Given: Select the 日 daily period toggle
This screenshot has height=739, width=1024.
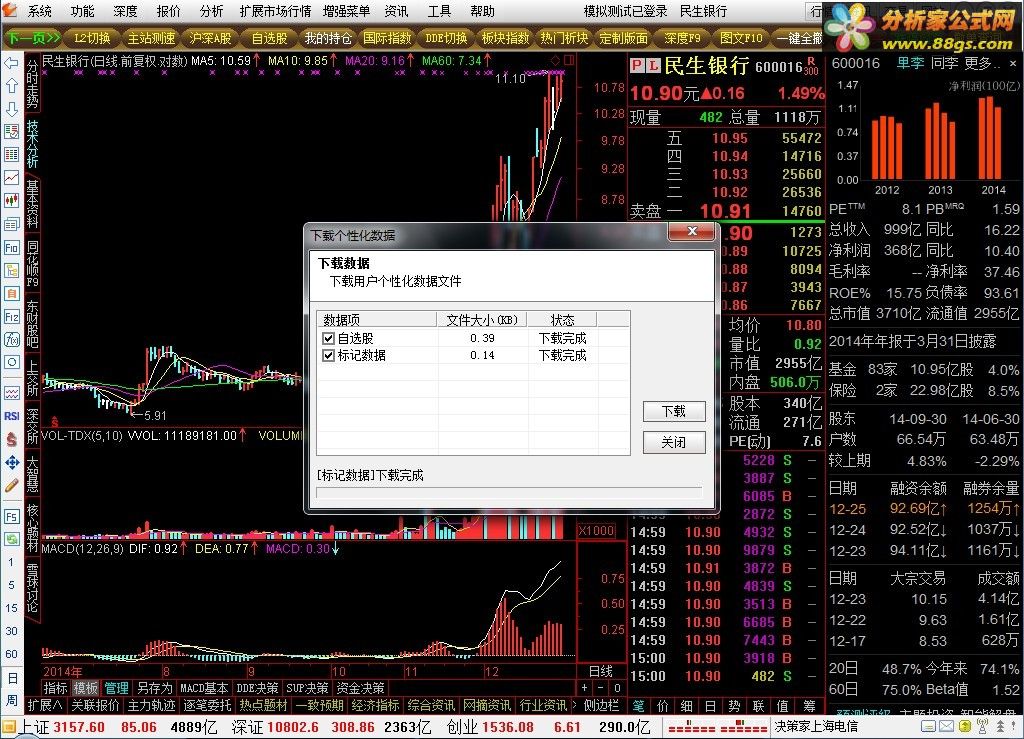Looking at the screenshot, I should (11, 677).
